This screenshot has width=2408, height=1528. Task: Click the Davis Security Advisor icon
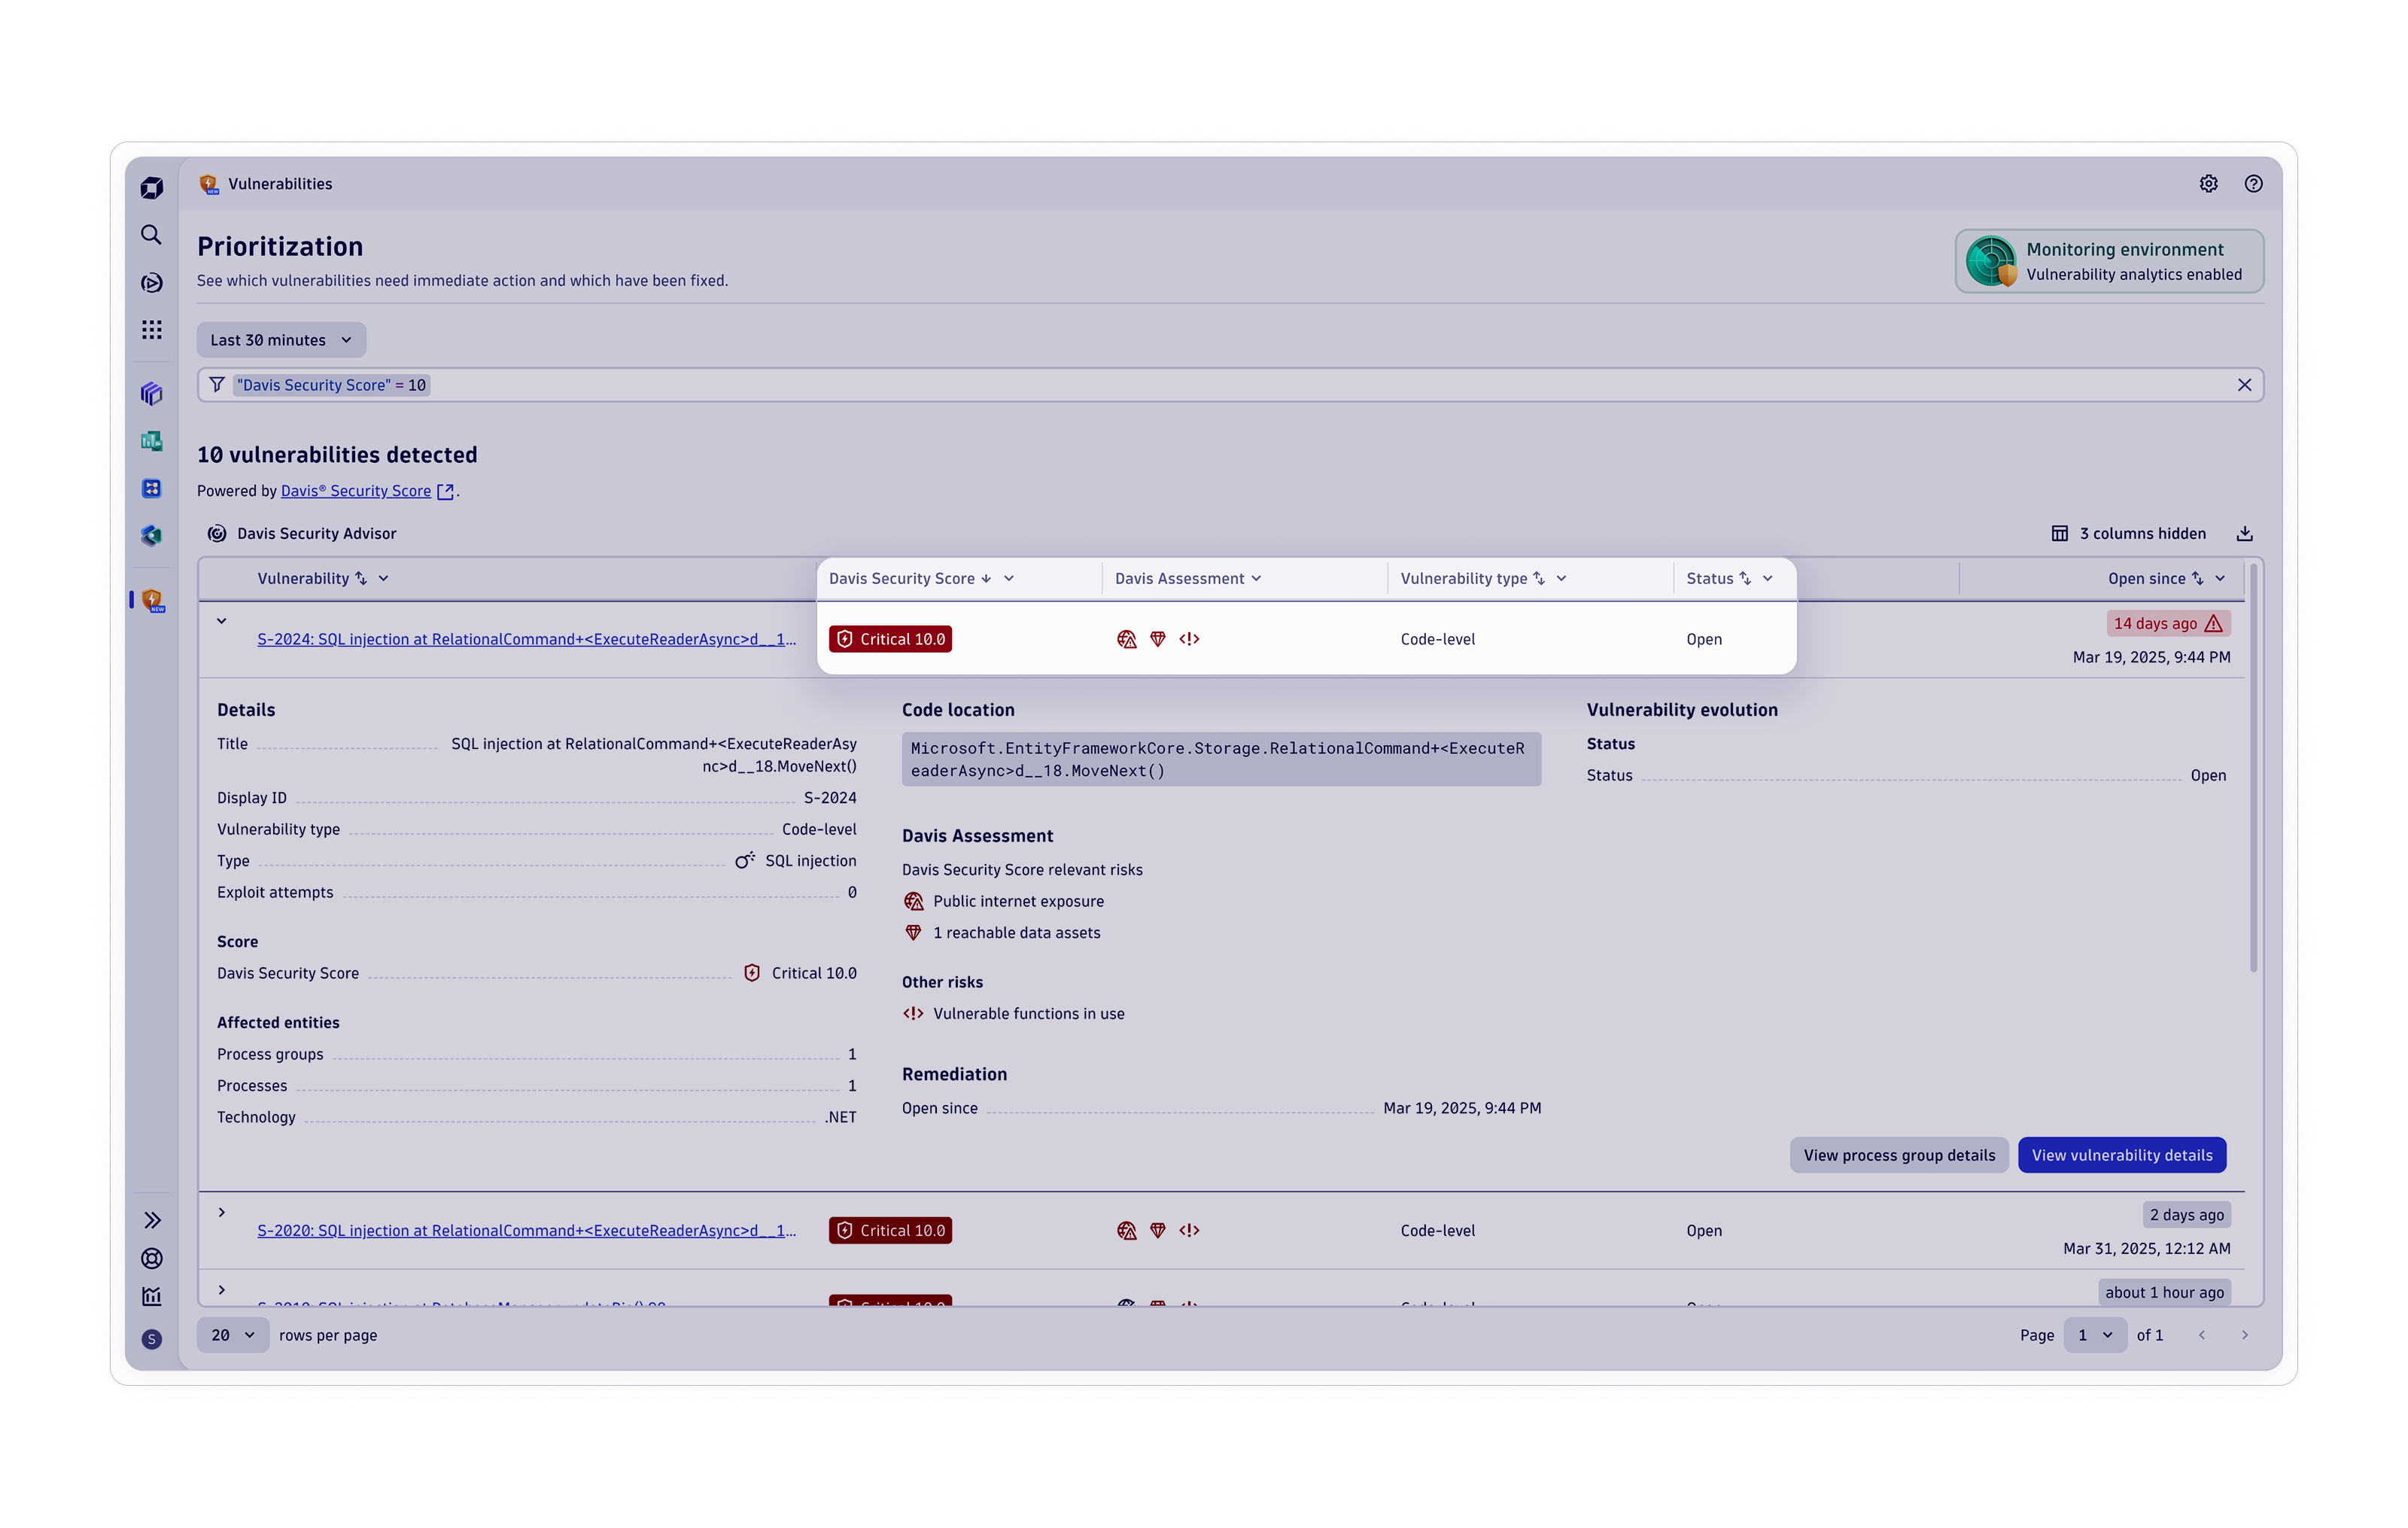[217, 534]
